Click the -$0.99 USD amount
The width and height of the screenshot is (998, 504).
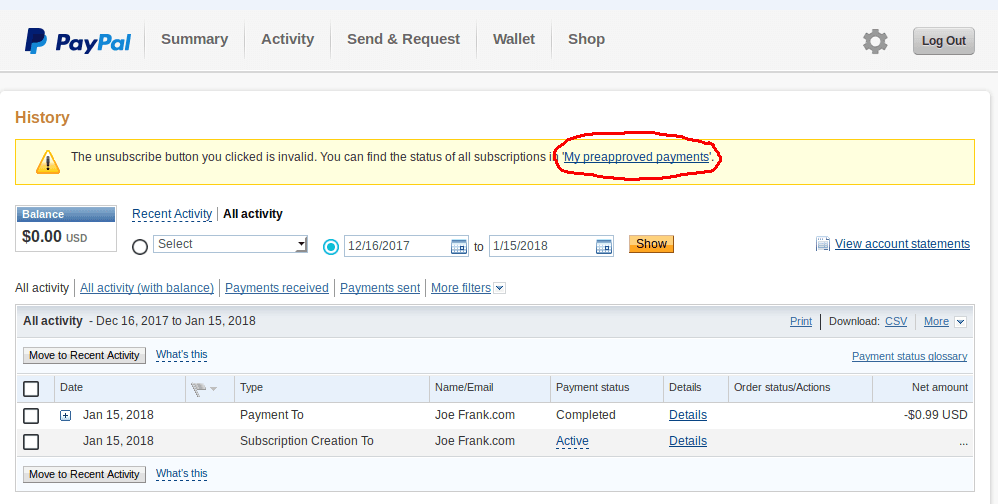click(x=936, y=416)
